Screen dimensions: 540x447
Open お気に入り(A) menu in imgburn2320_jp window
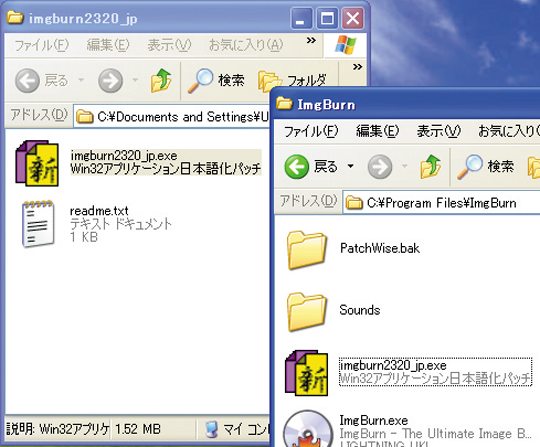246,45
